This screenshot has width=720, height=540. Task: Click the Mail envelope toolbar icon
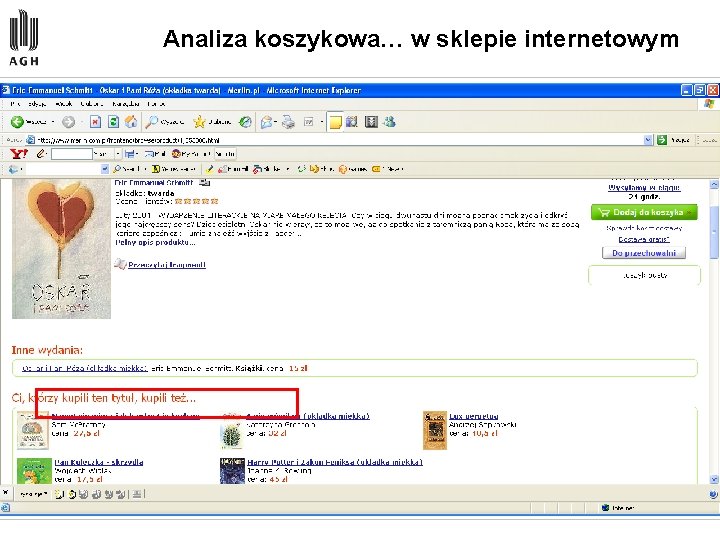[266, 122]
